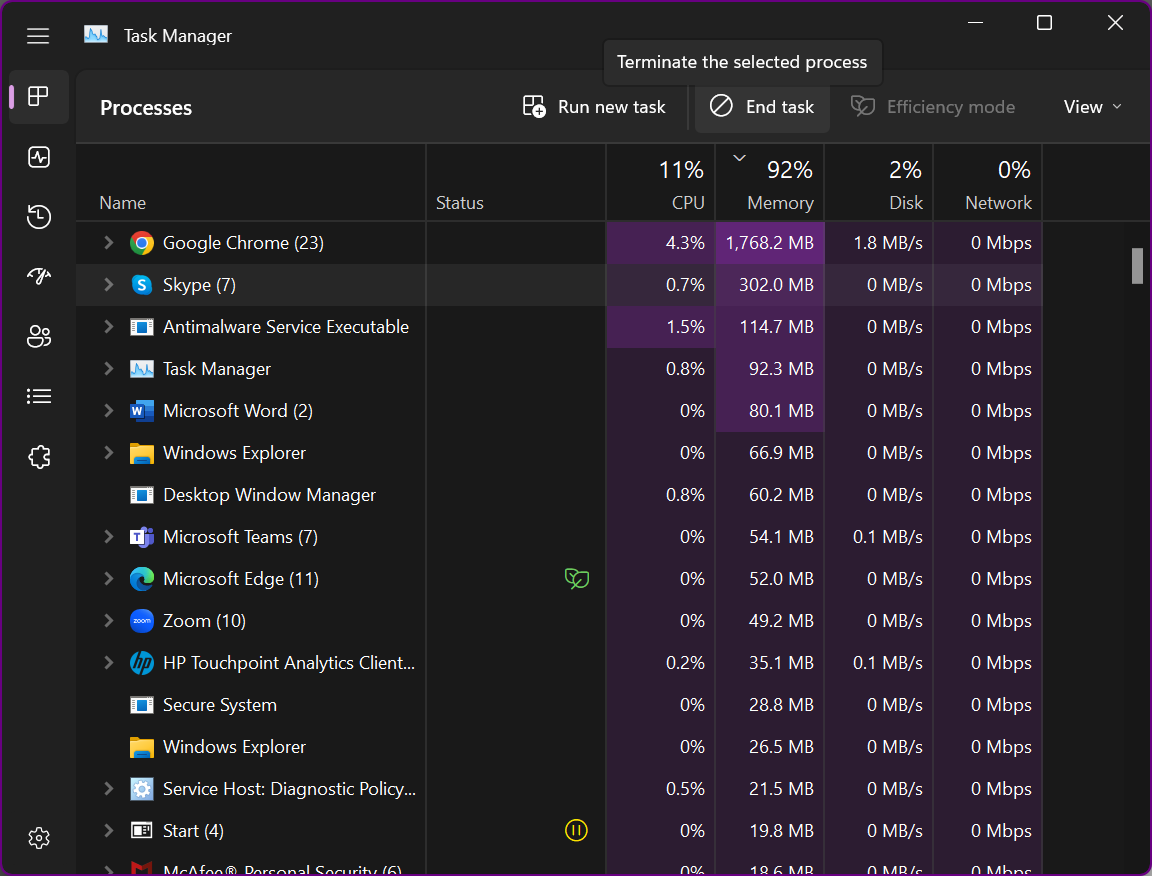1152x876 pixels.
Task: Open Task Manager settings via the gear
Action: (38, 838)
